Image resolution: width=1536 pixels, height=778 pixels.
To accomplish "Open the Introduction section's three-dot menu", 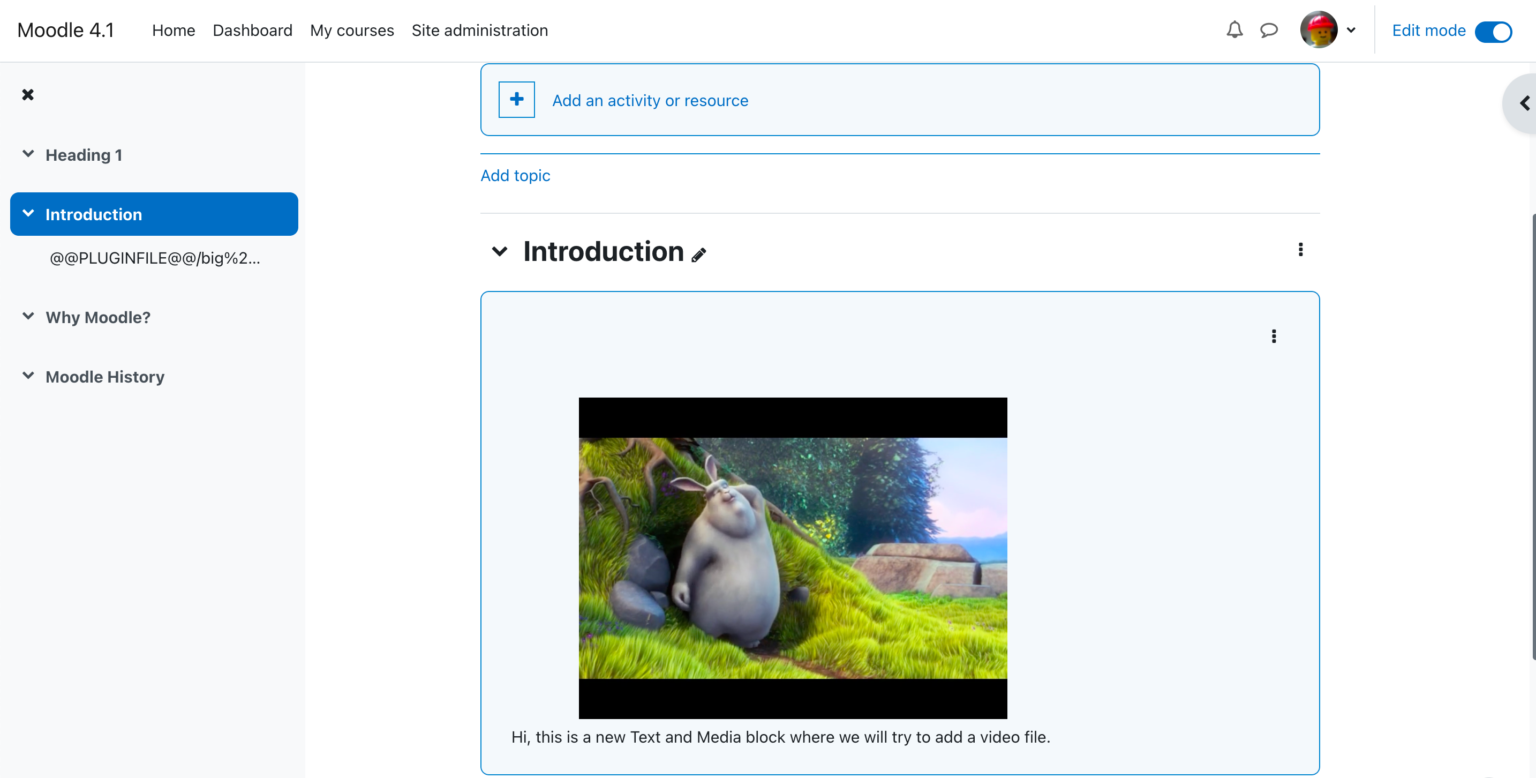I will [1300, 249].
